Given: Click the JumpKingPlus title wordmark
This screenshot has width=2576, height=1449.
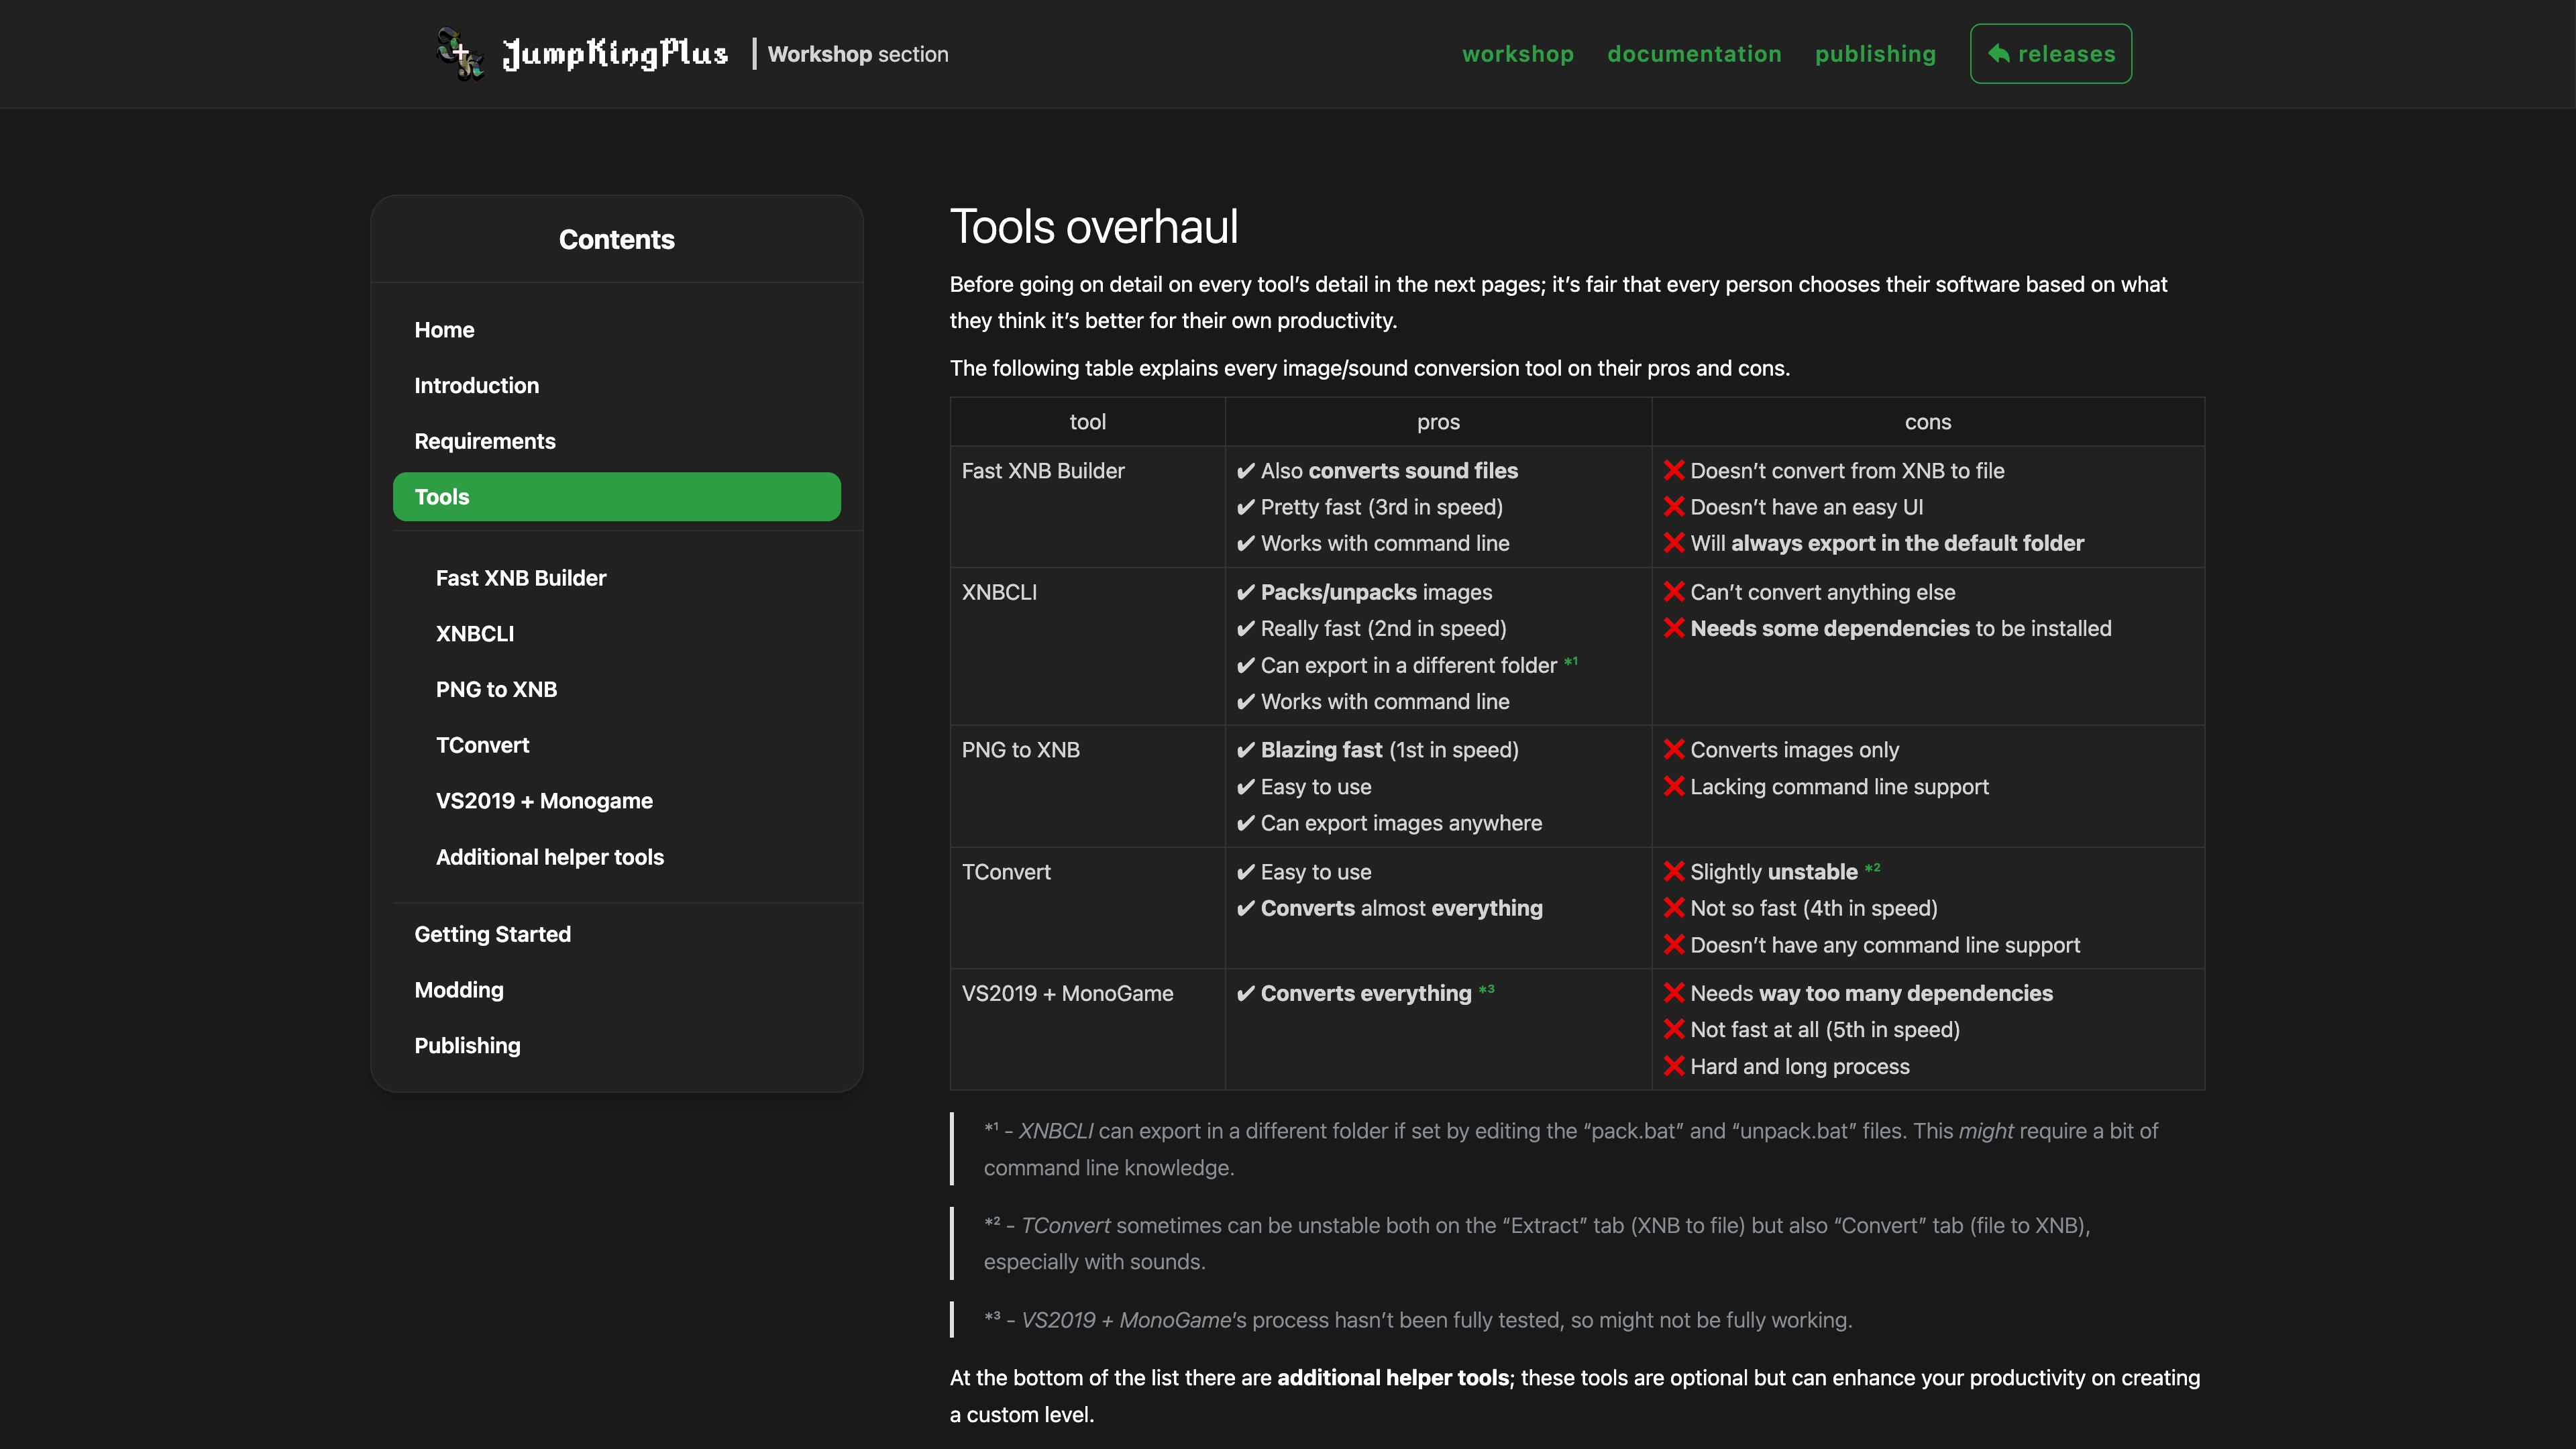Looking at the screenshot, I should (x=615, y=54).
